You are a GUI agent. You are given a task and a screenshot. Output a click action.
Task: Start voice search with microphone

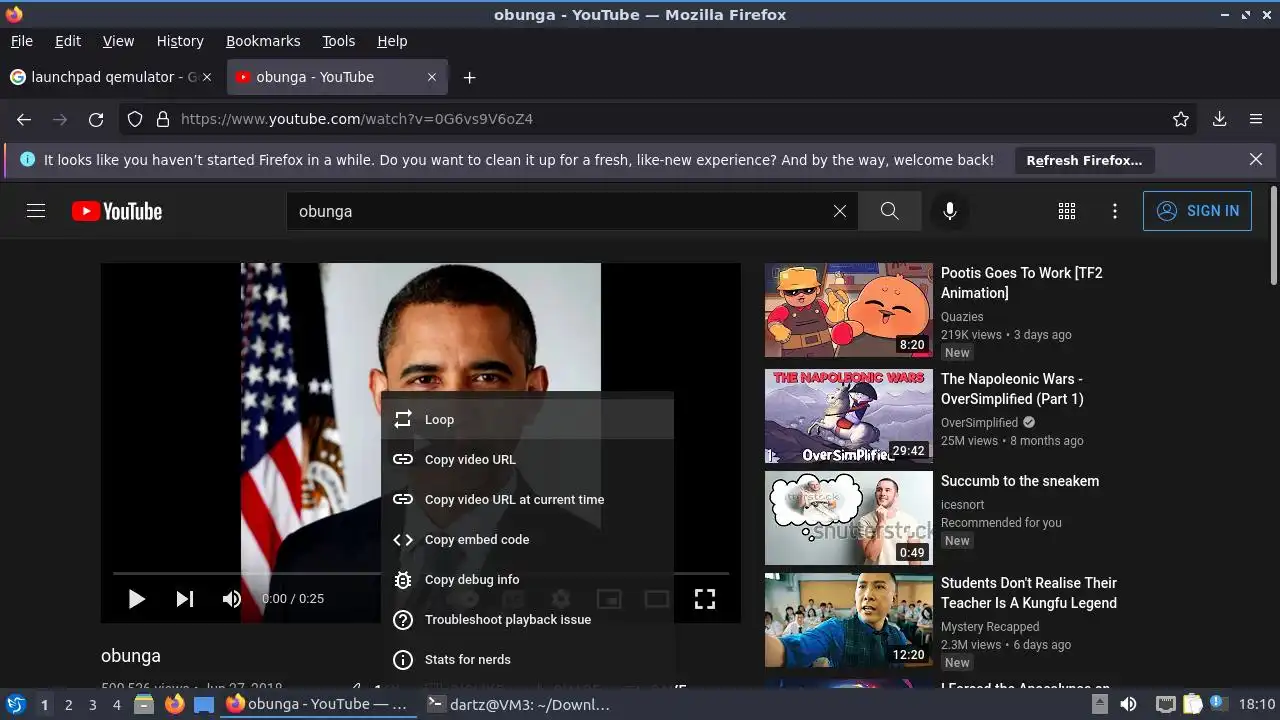950,211
